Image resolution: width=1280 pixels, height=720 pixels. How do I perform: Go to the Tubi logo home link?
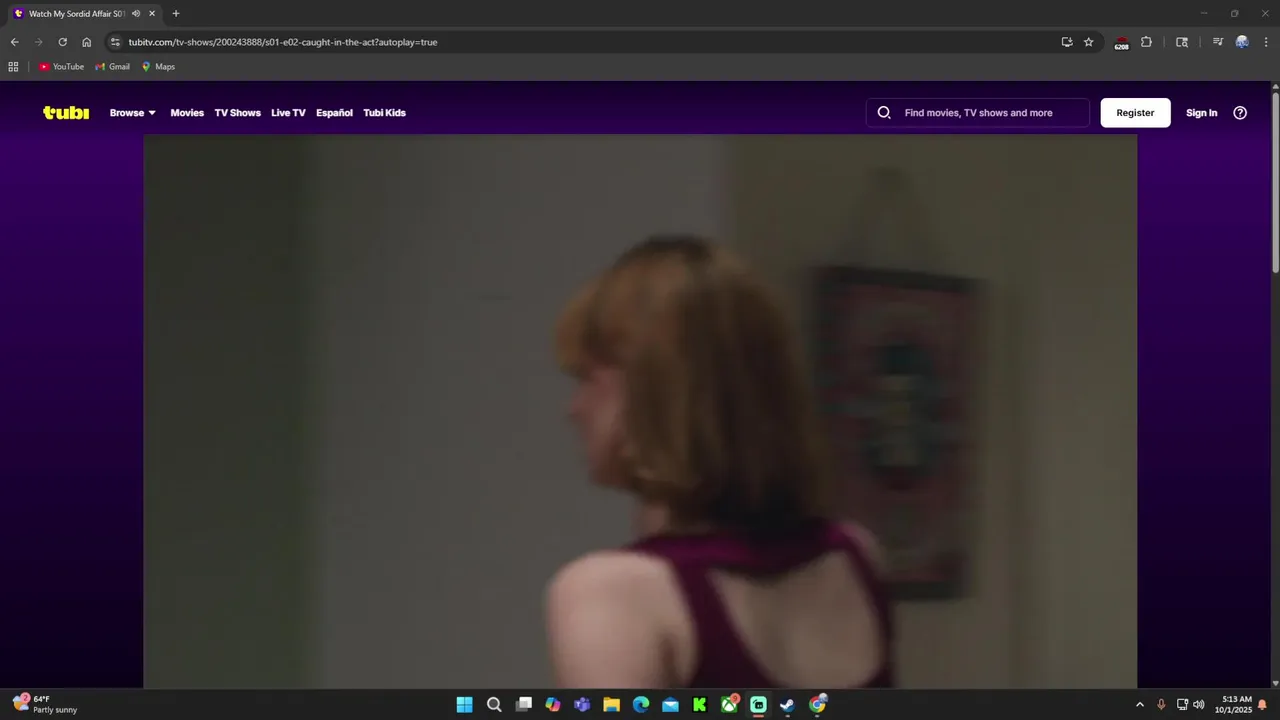point(66,113)
